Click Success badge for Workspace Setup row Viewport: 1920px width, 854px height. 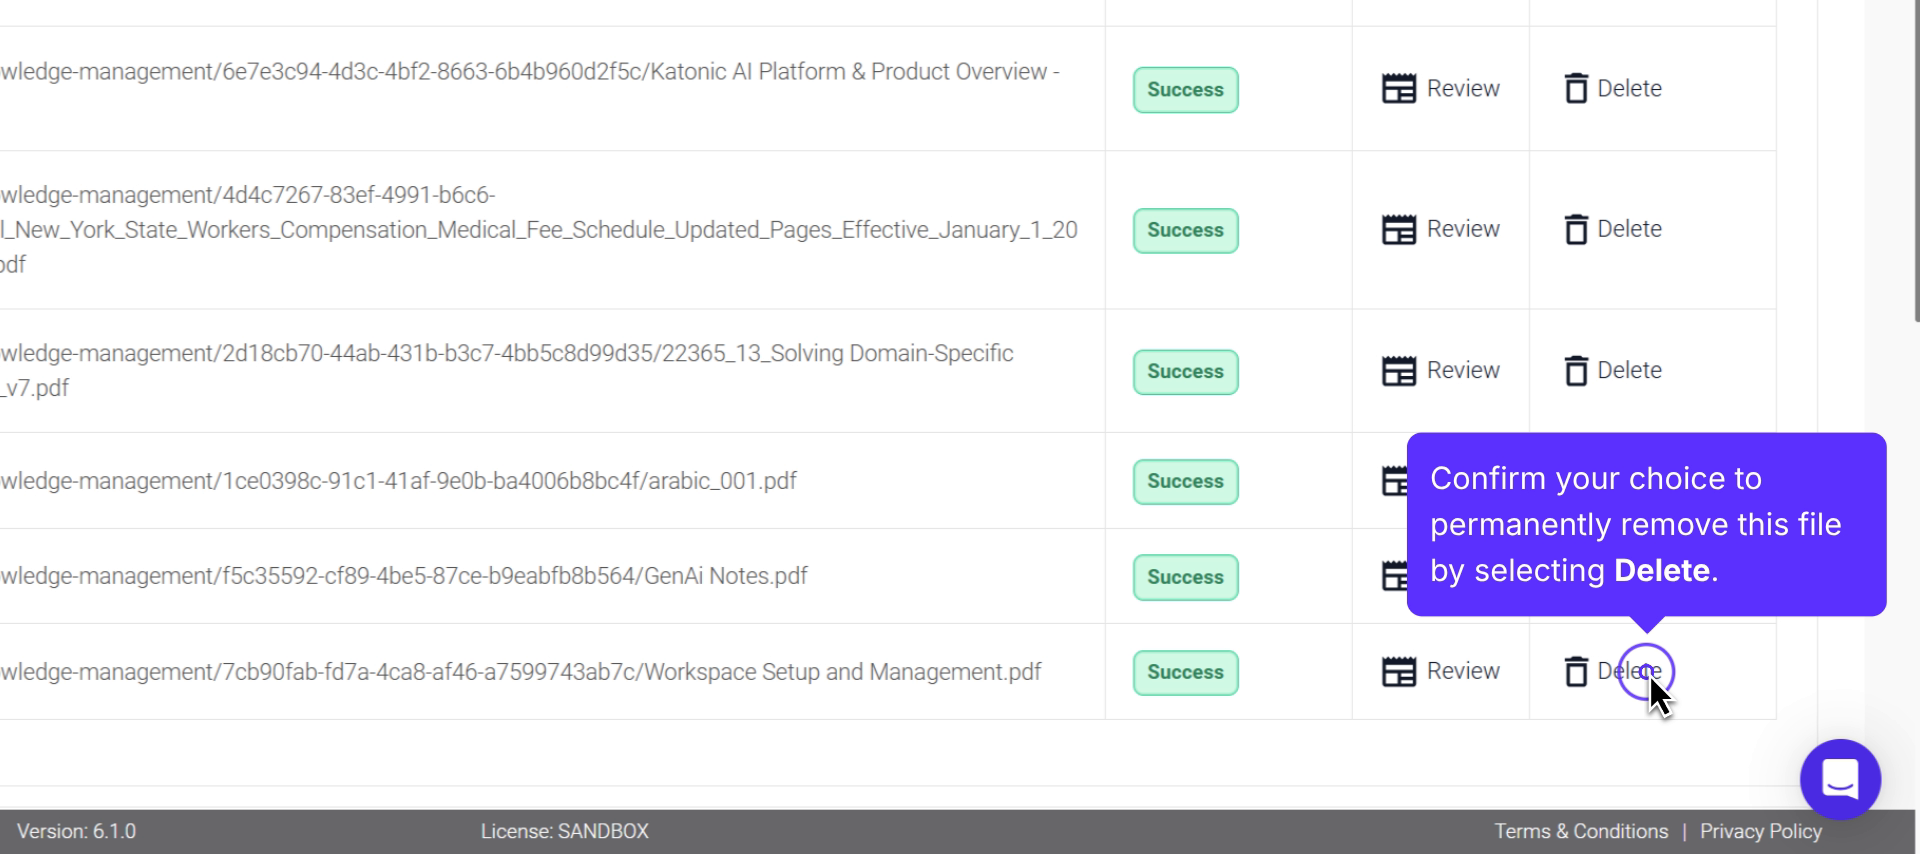(x=1185, y=673)
